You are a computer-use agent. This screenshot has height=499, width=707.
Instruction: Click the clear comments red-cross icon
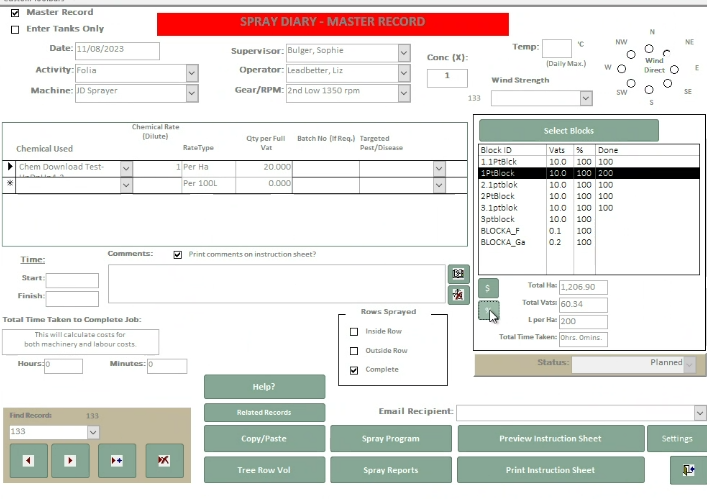[x=459, y=295]
